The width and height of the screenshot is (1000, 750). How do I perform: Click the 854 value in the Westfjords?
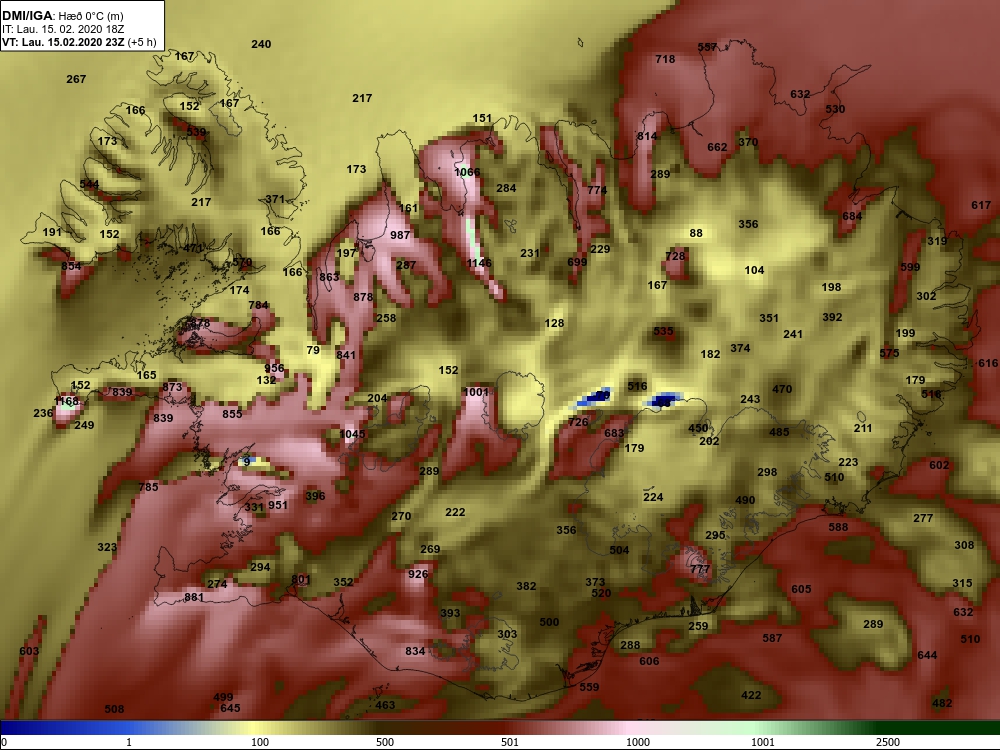pos(71,266)
